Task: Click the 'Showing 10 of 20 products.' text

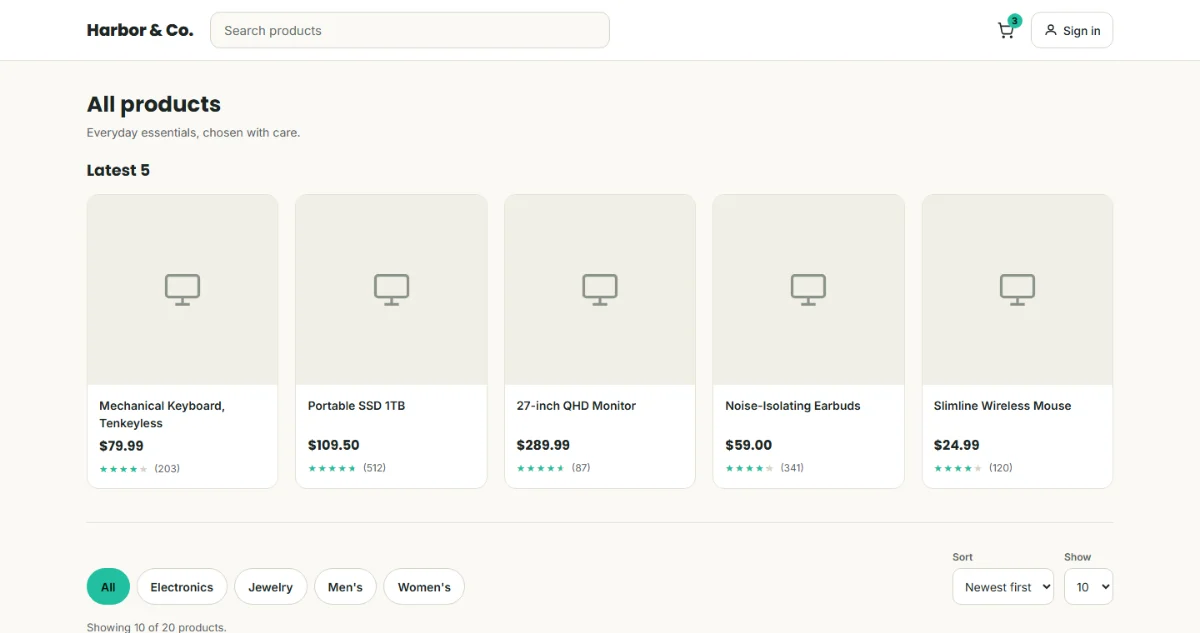Action: (157, 627)
